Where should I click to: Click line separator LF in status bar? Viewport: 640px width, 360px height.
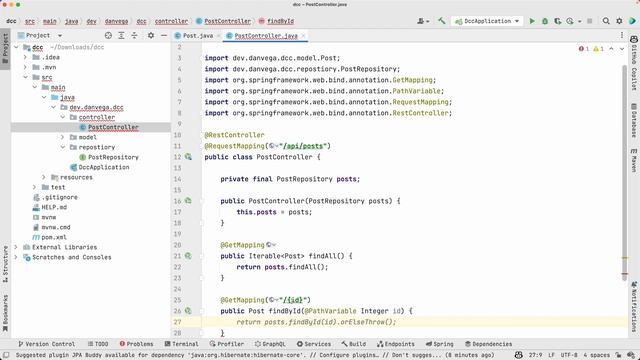[551, 355]
